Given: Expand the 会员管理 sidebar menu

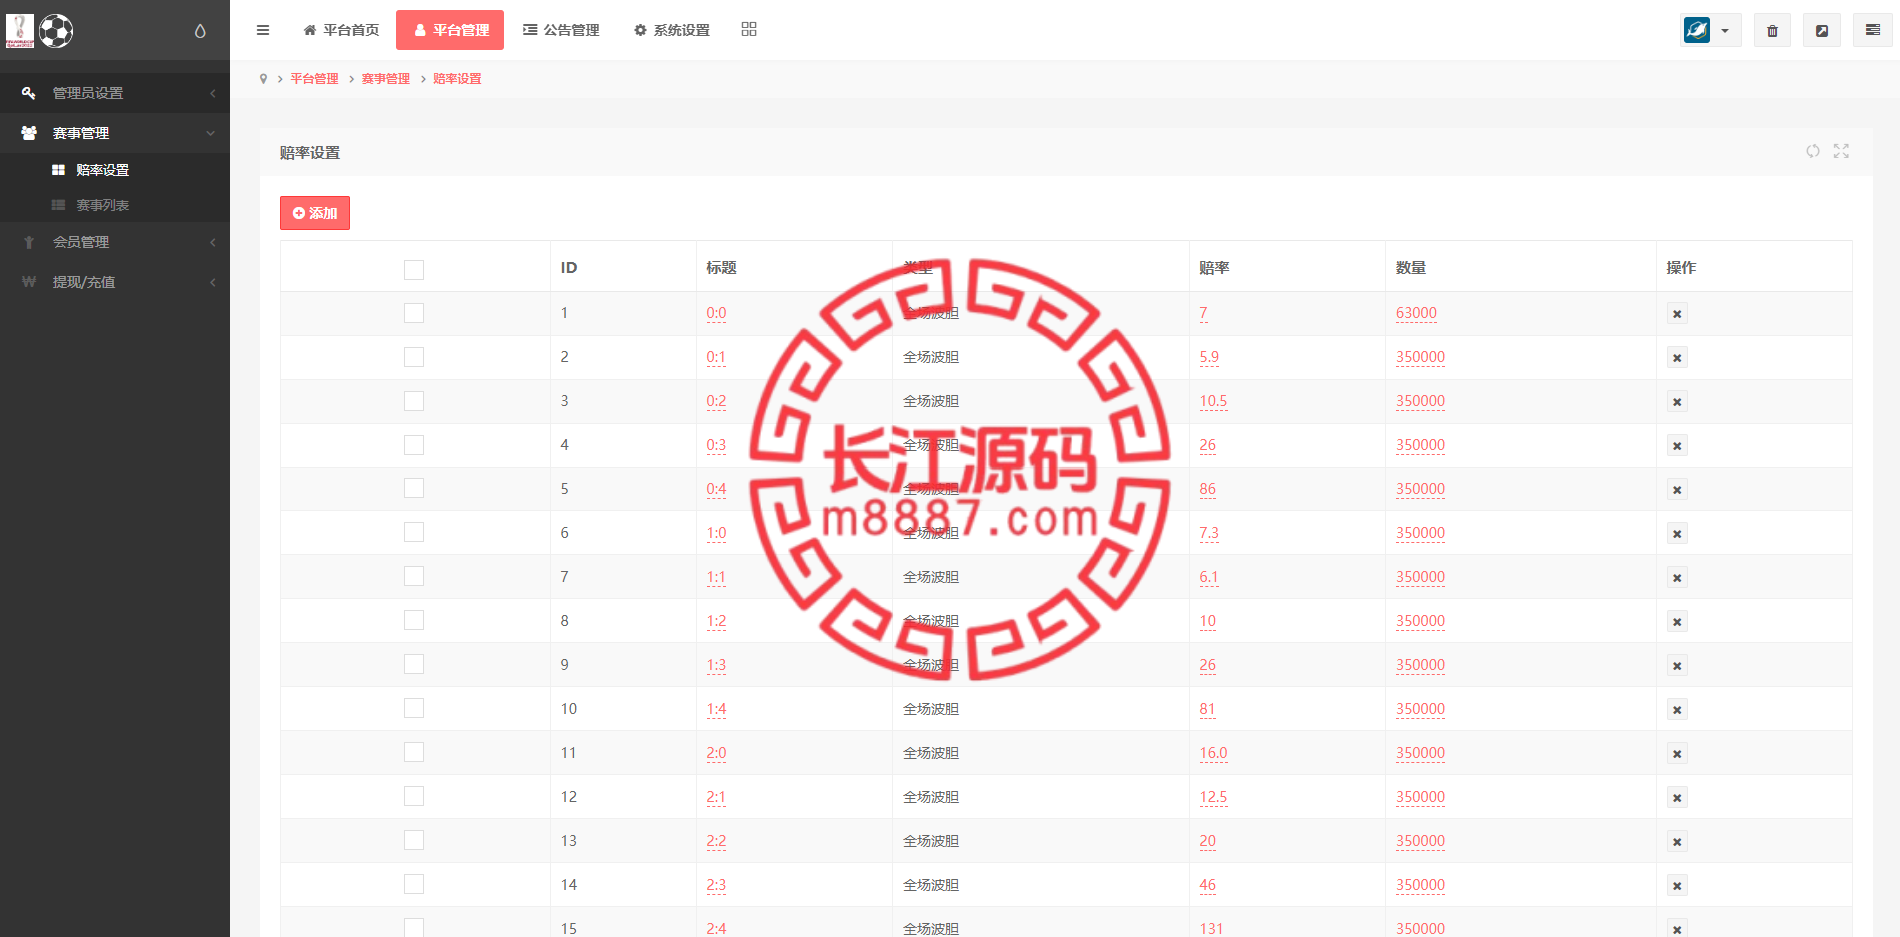Looking at the screenshot, I should click(115, 242).
